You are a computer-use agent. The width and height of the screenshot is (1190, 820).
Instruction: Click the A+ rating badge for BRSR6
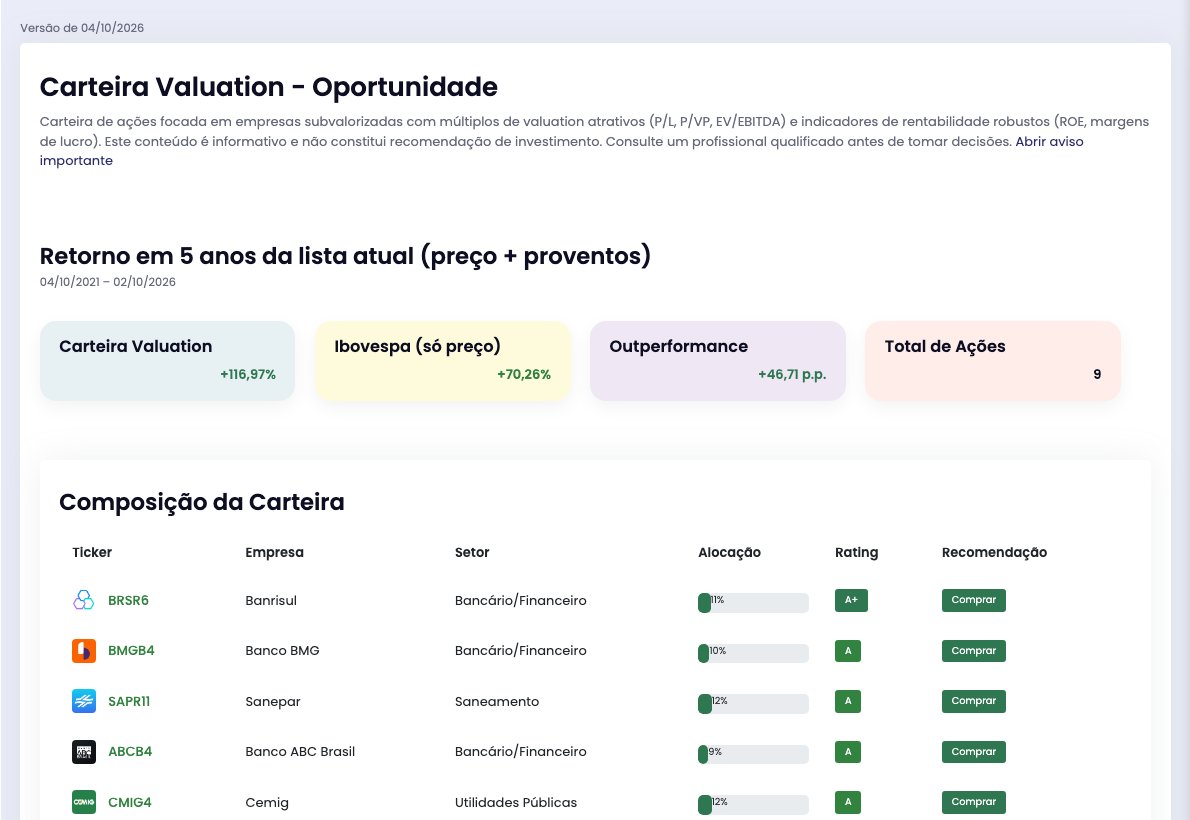[852, 600]
